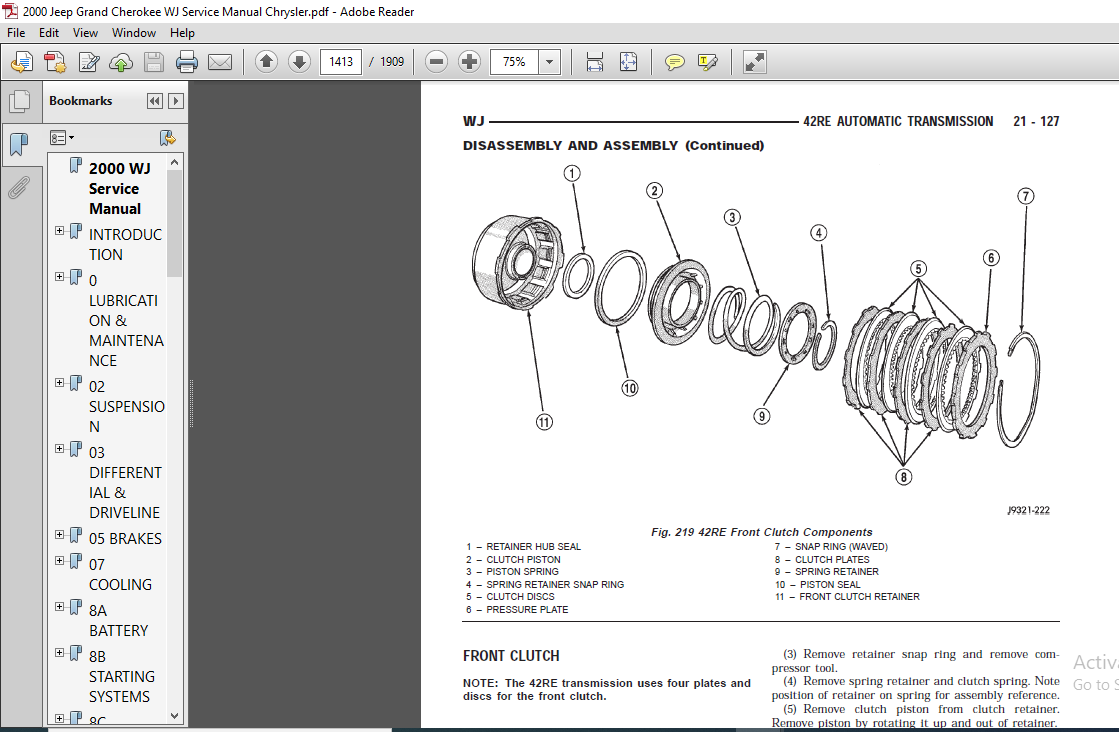Open the File menu

16,33
